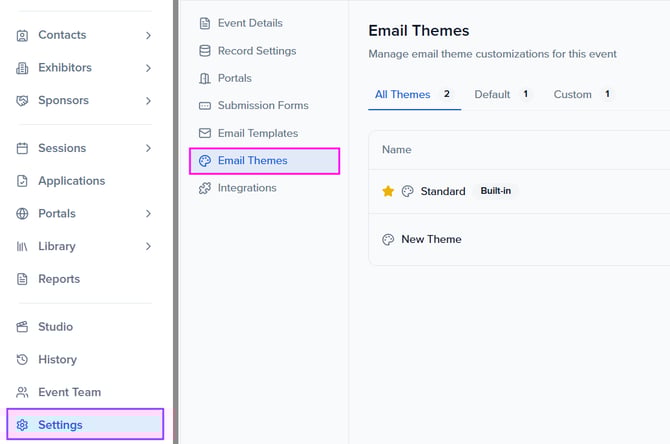670x444 pixels.
Task: Switch to the Custom themes tab
Action: (572, 94)
